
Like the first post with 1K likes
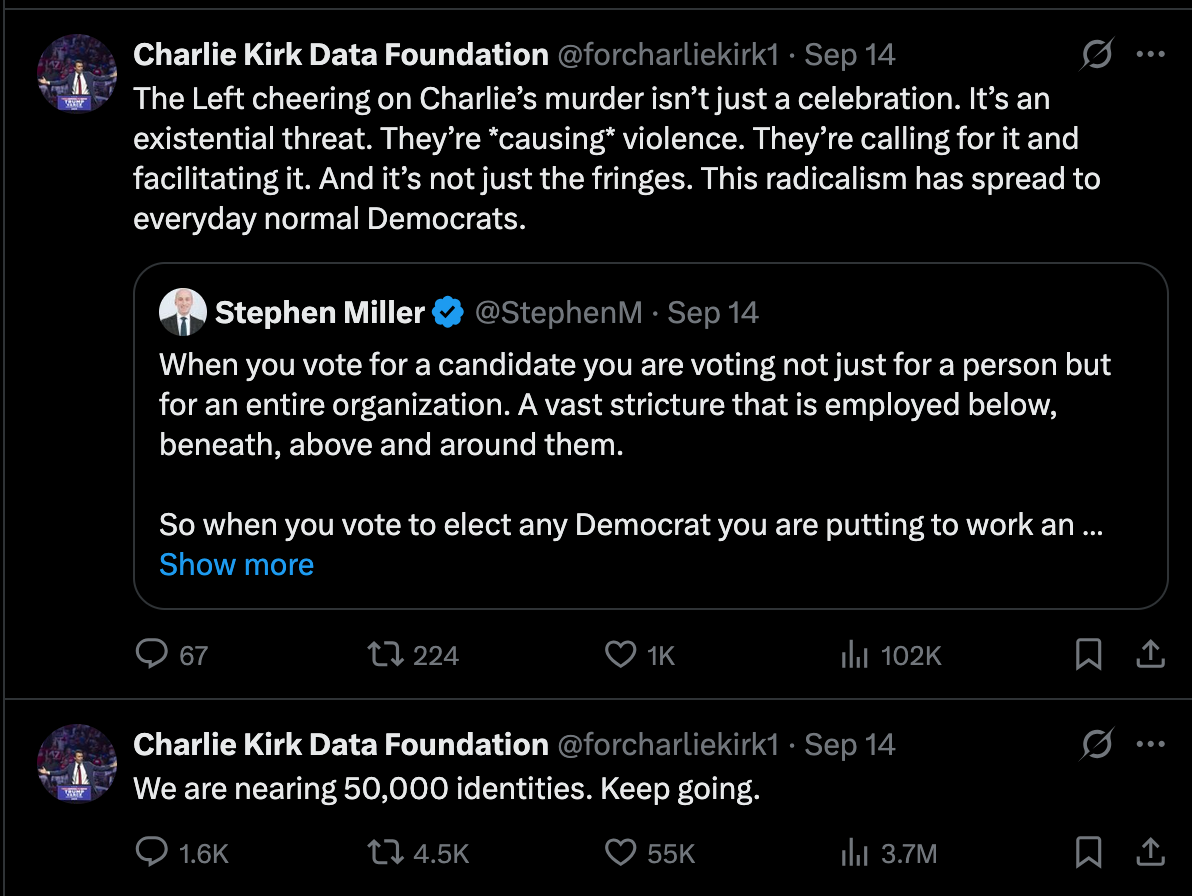621,655
